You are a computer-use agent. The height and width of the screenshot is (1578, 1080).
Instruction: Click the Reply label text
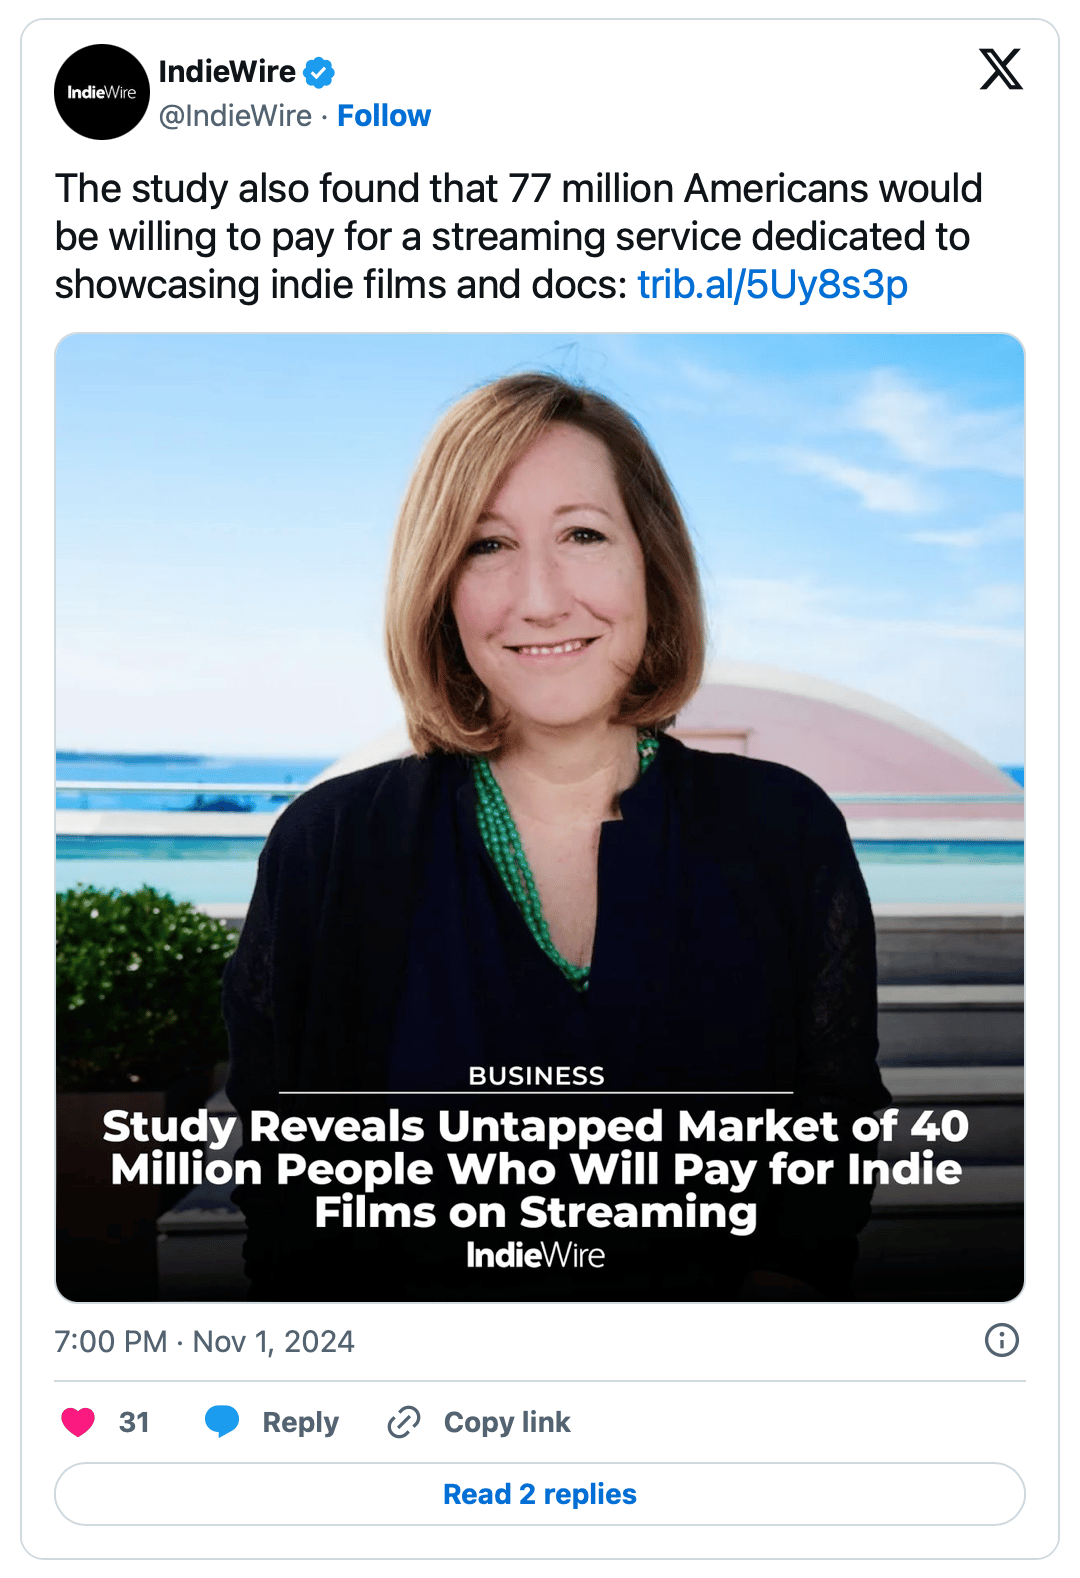pos(300,1422)
